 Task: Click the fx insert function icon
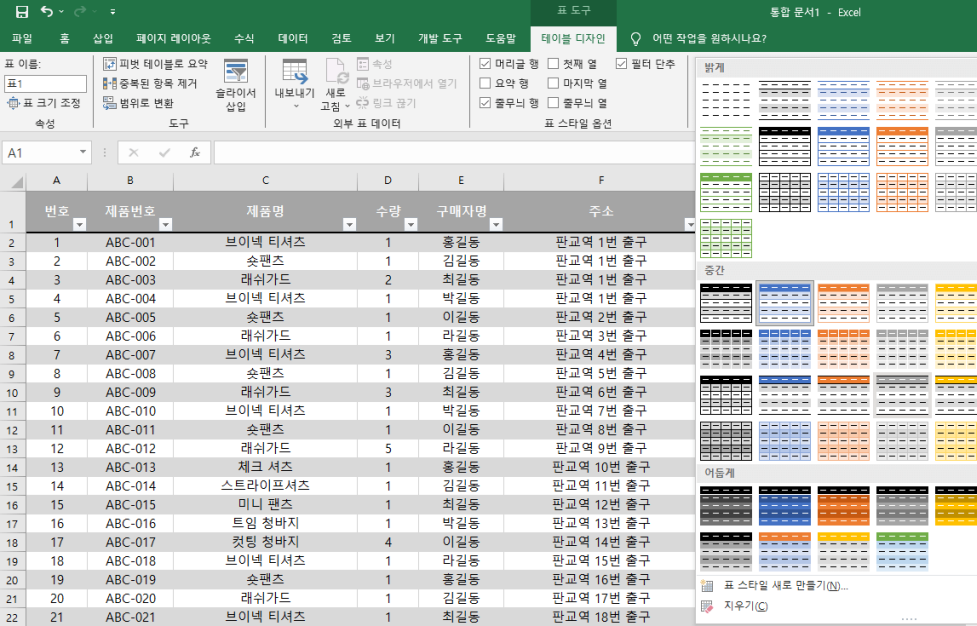[195, 153]
